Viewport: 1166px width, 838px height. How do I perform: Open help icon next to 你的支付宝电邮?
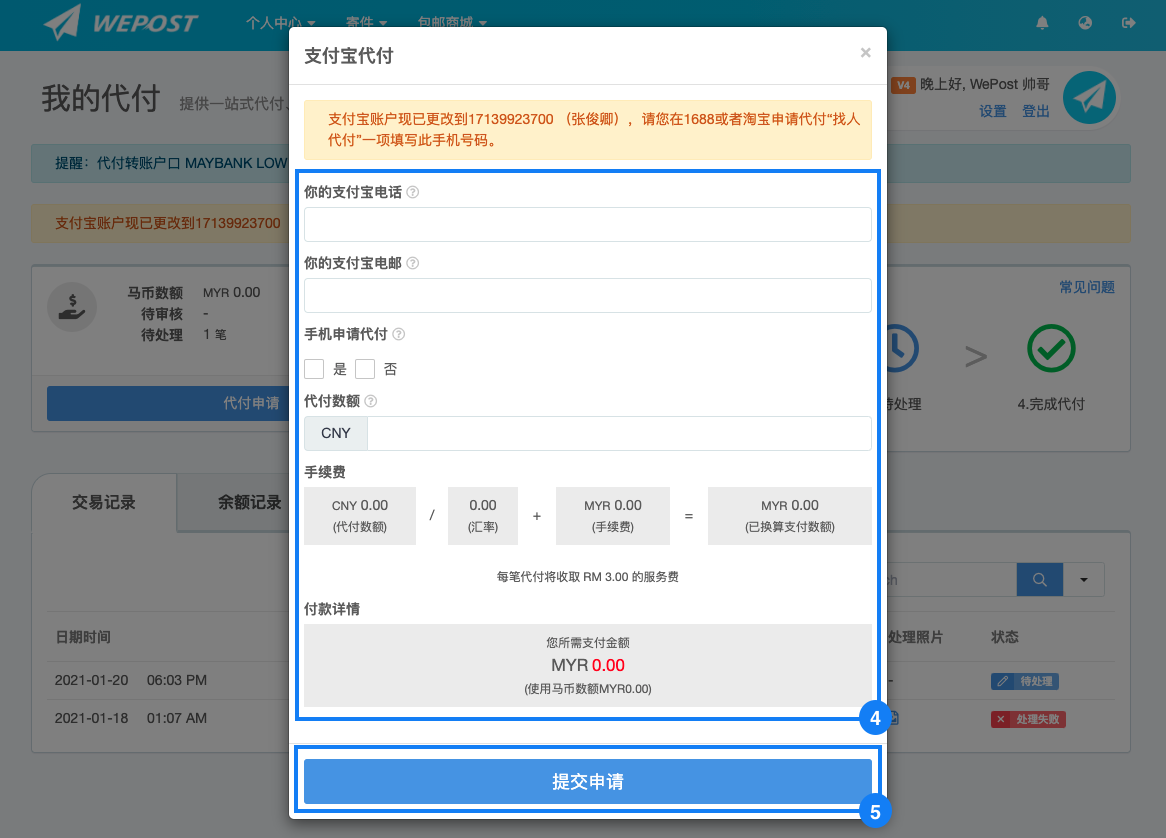413,263
